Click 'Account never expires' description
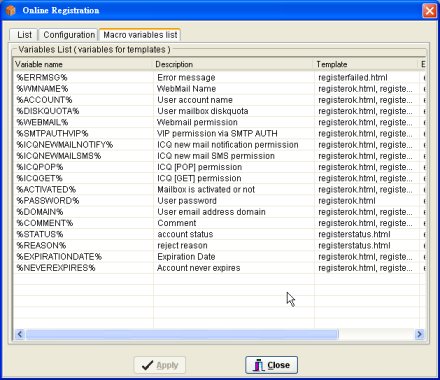This screenshot has height=380, width=440. pos(198,268)
